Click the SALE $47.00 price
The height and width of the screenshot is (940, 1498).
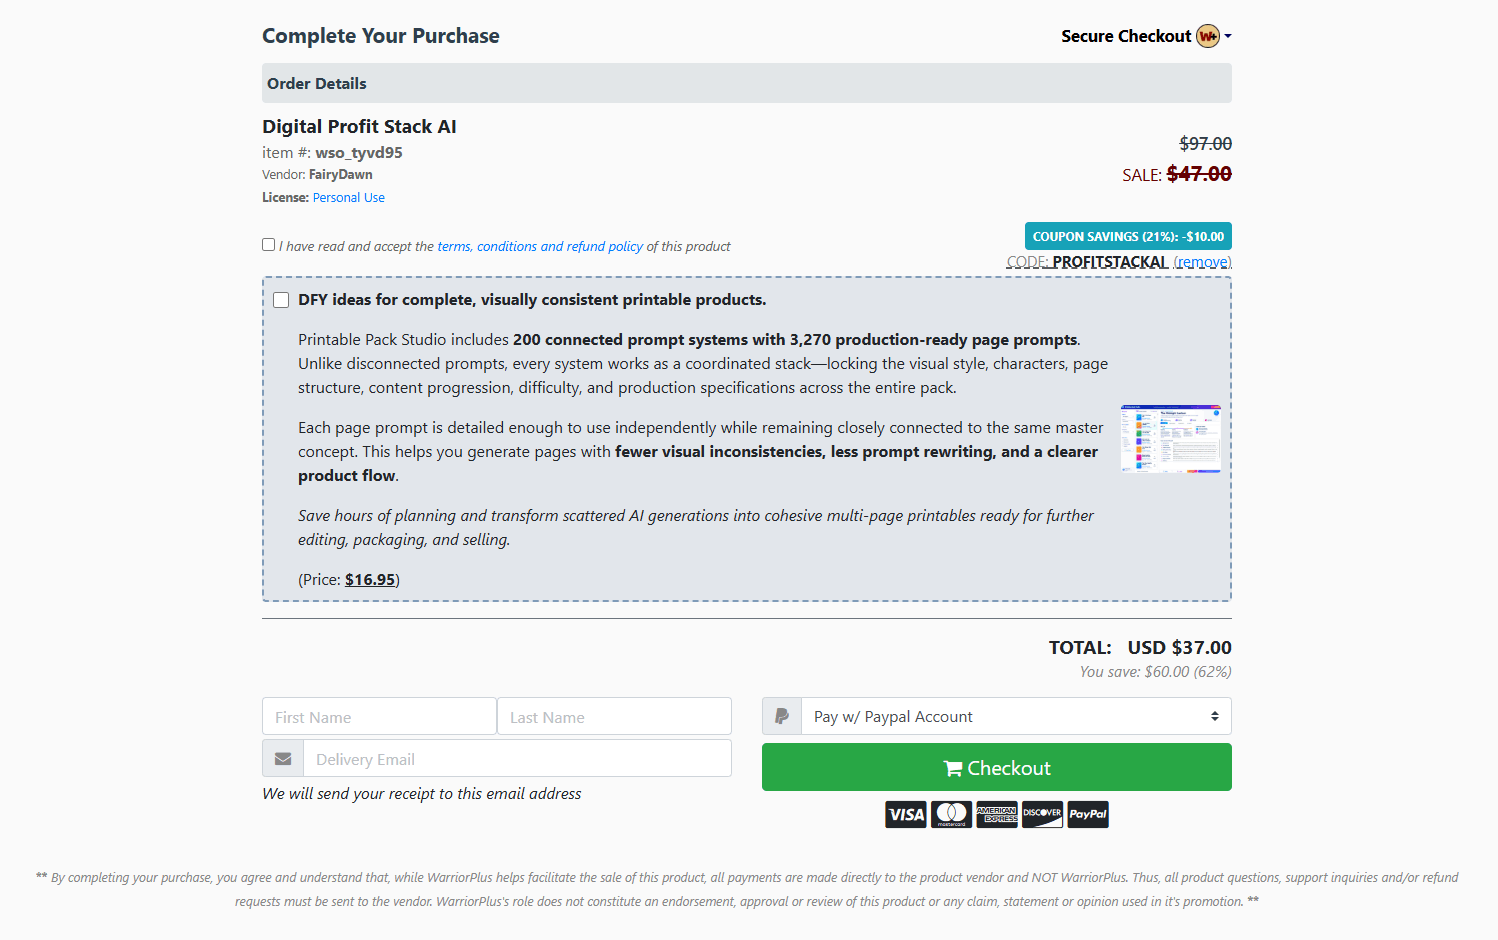coord(1177,174)
